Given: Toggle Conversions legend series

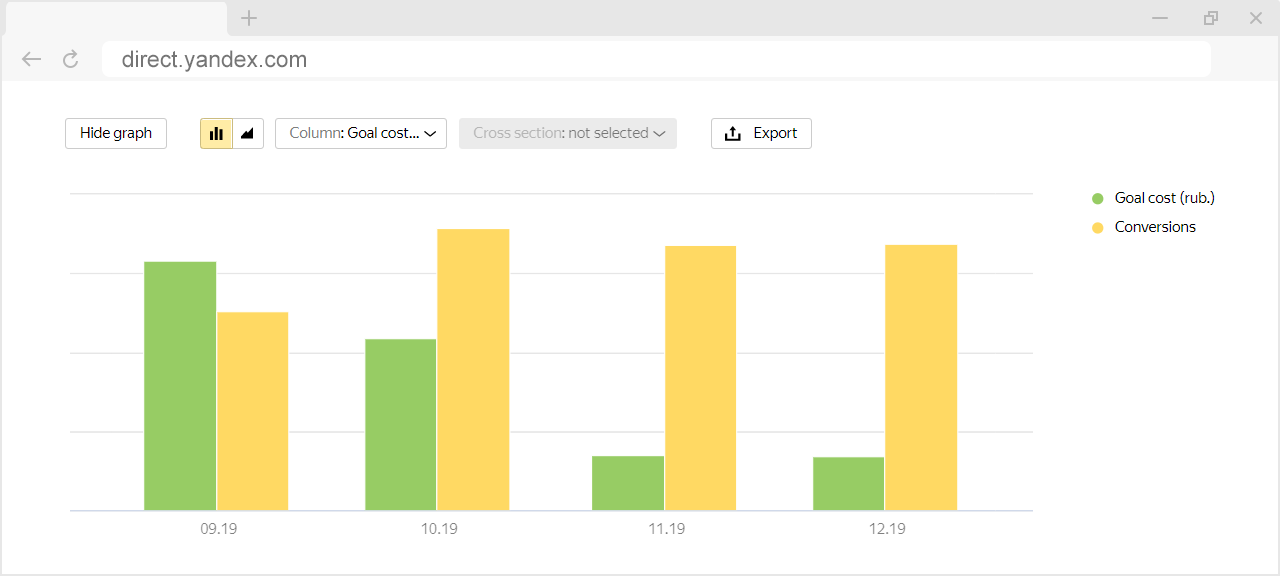Looking at the screenshot, I should (x=1144, y=227).
